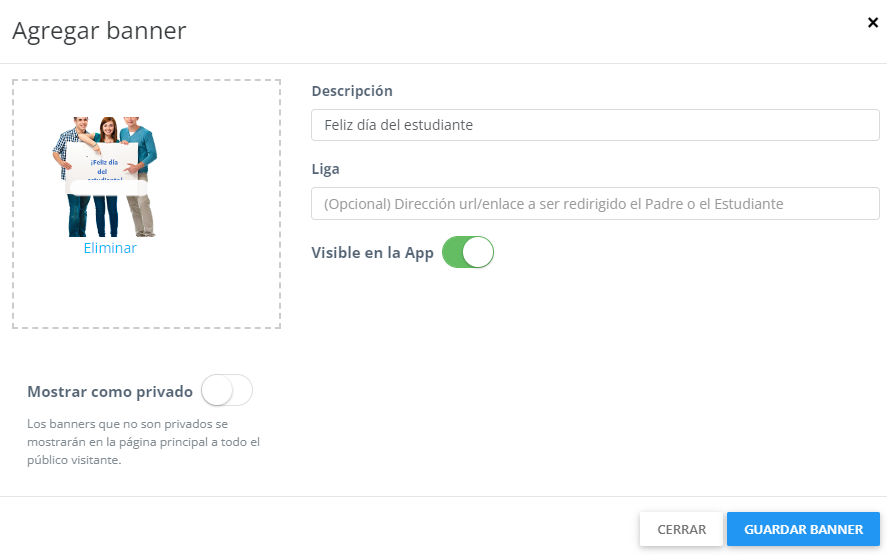Click the white sign inside the banner image
The height and width of the screenshot is (555, 887).
tap(104, 167)
